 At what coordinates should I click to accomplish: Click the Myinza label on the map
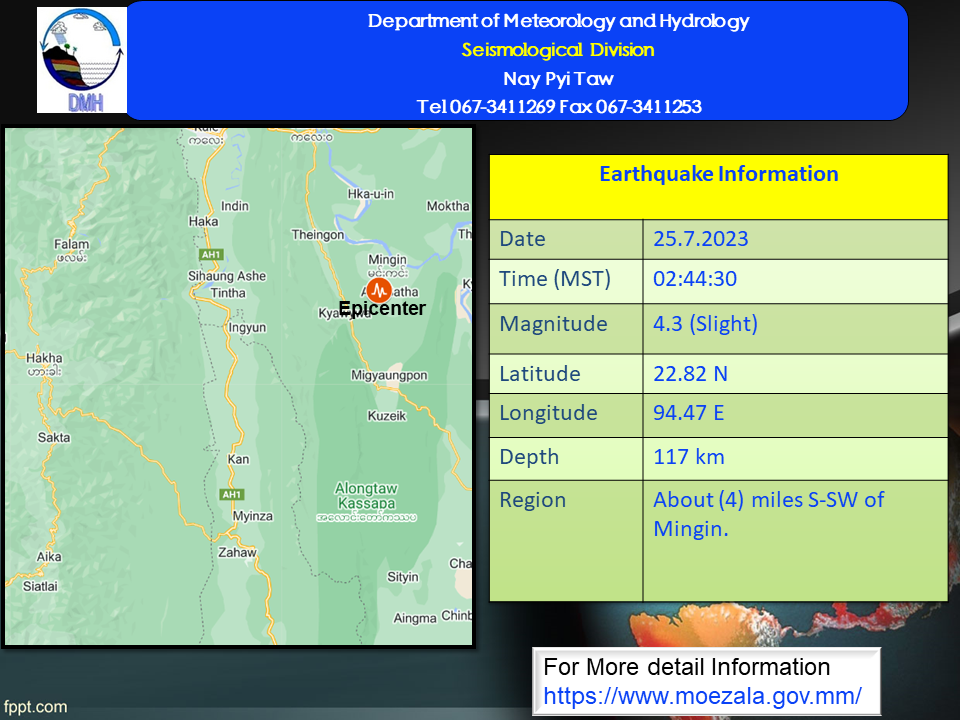pyautogui.click(x=253, y=516)
